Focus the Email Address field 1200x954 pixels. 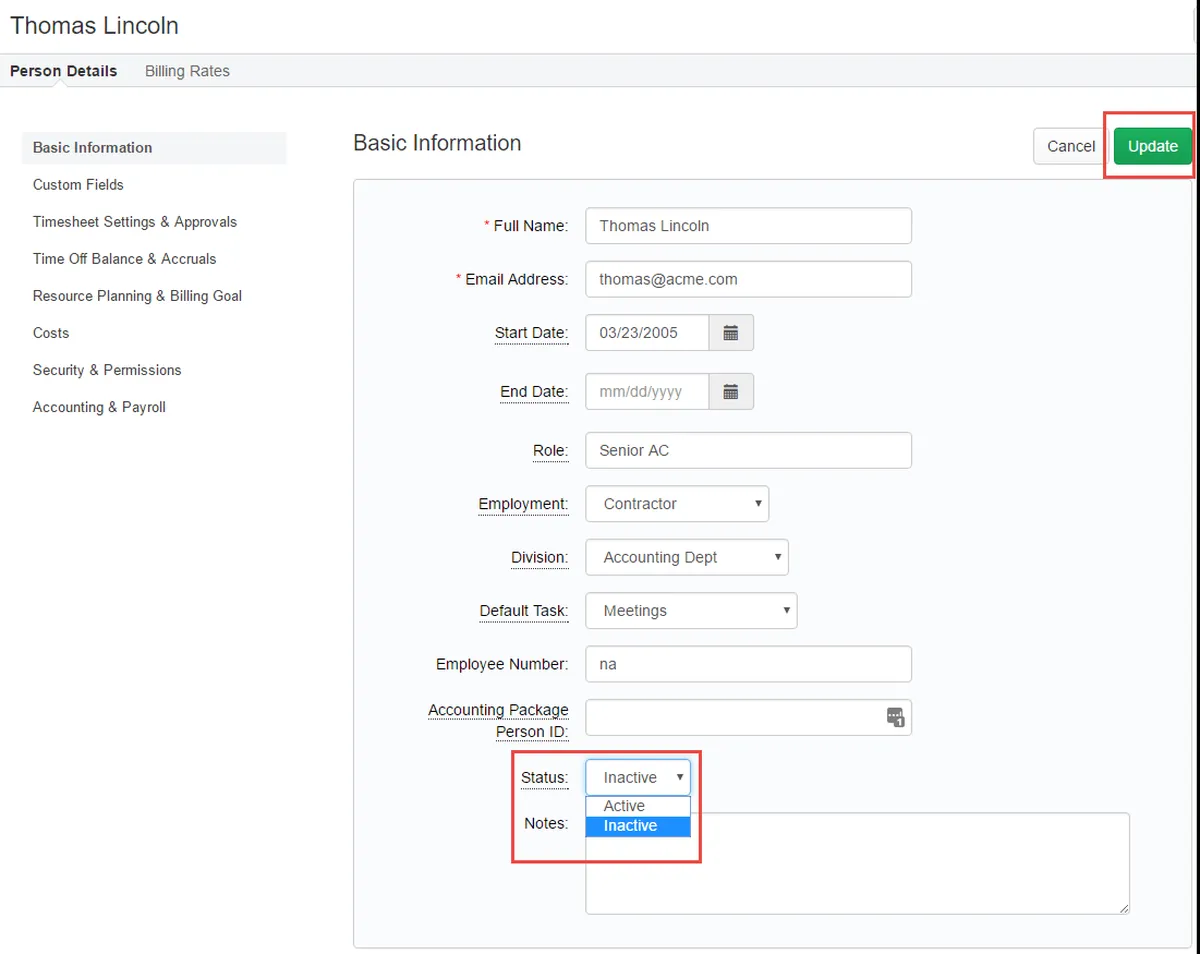[x=748, y=280]
